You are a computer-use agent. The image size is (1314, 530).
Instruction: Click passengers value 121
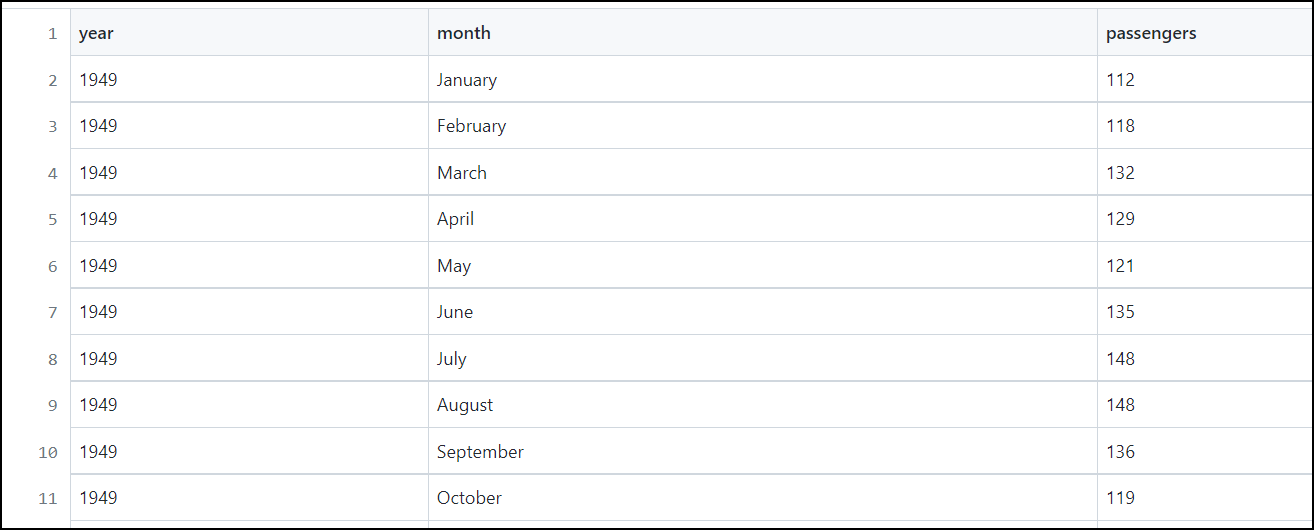point(1120,266)
